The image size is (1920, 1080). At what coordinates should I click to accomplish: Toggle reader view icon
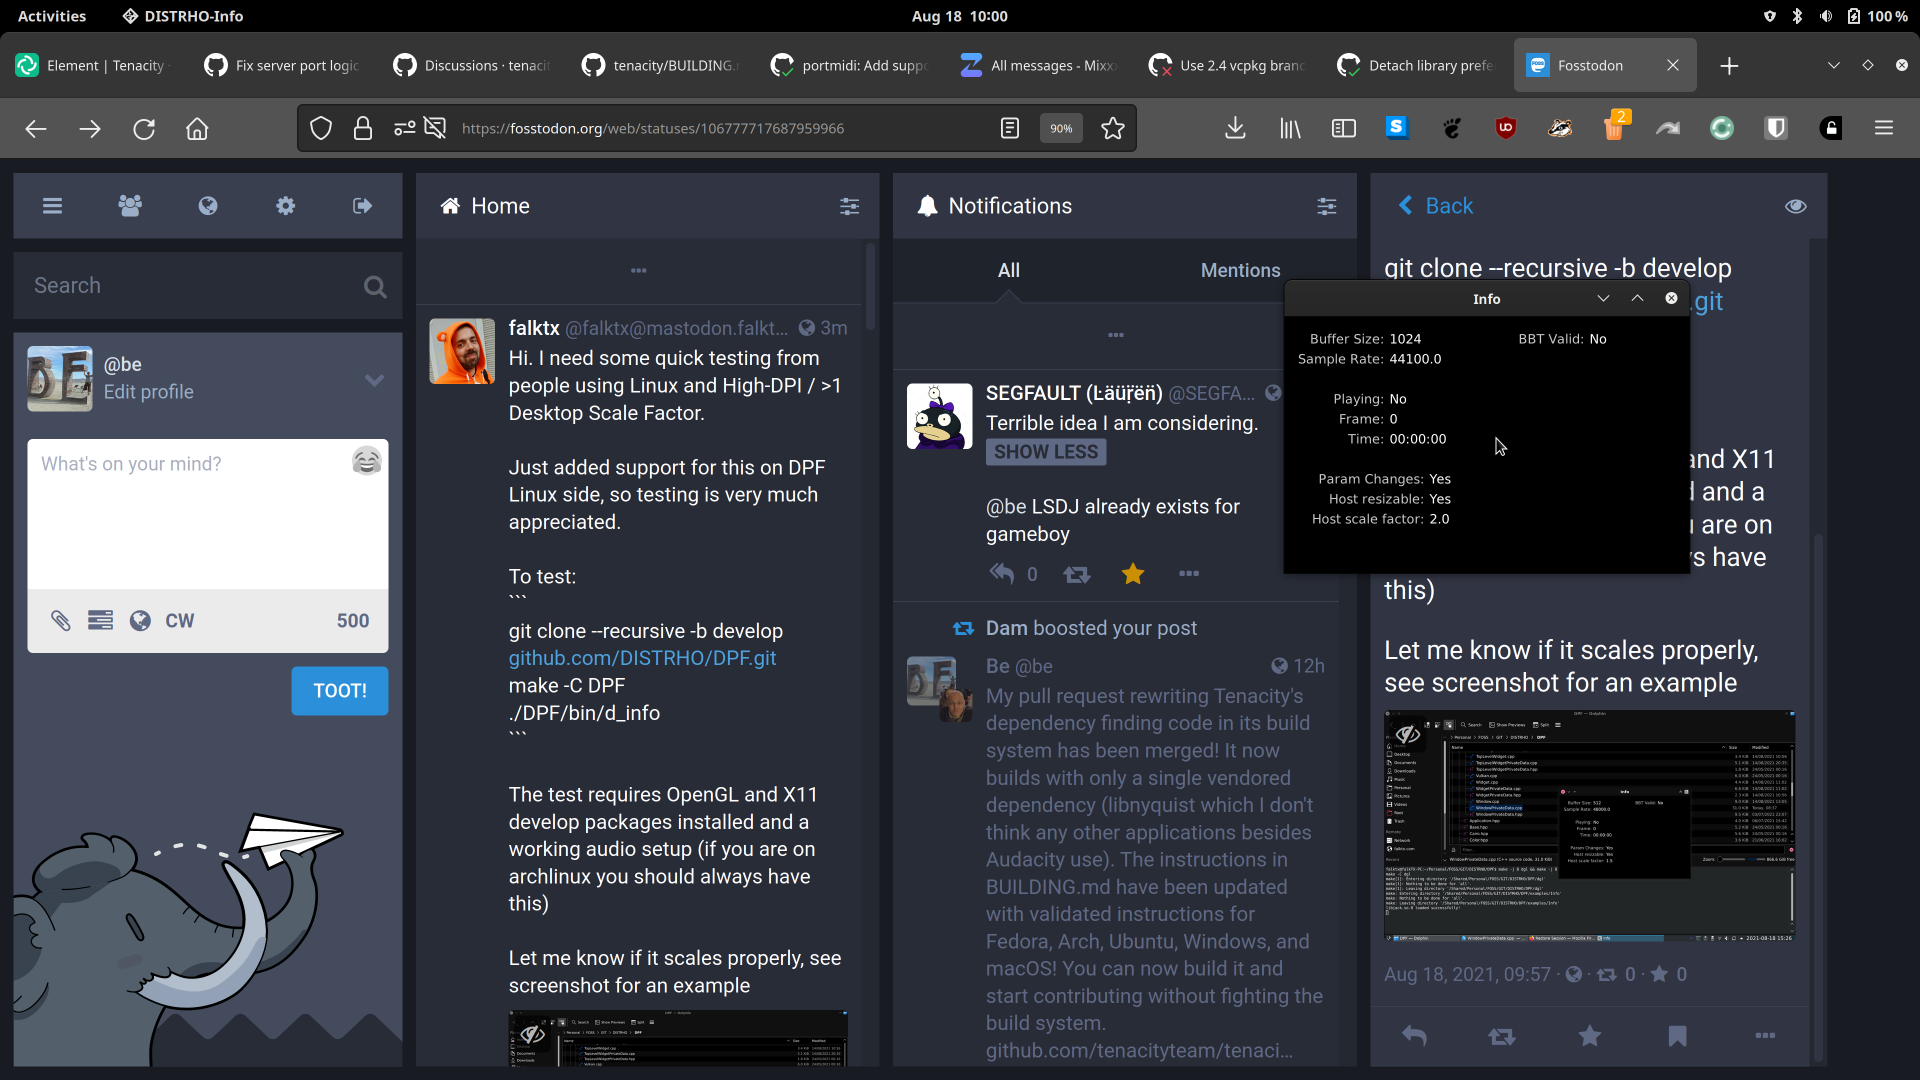pos(1010,129)
